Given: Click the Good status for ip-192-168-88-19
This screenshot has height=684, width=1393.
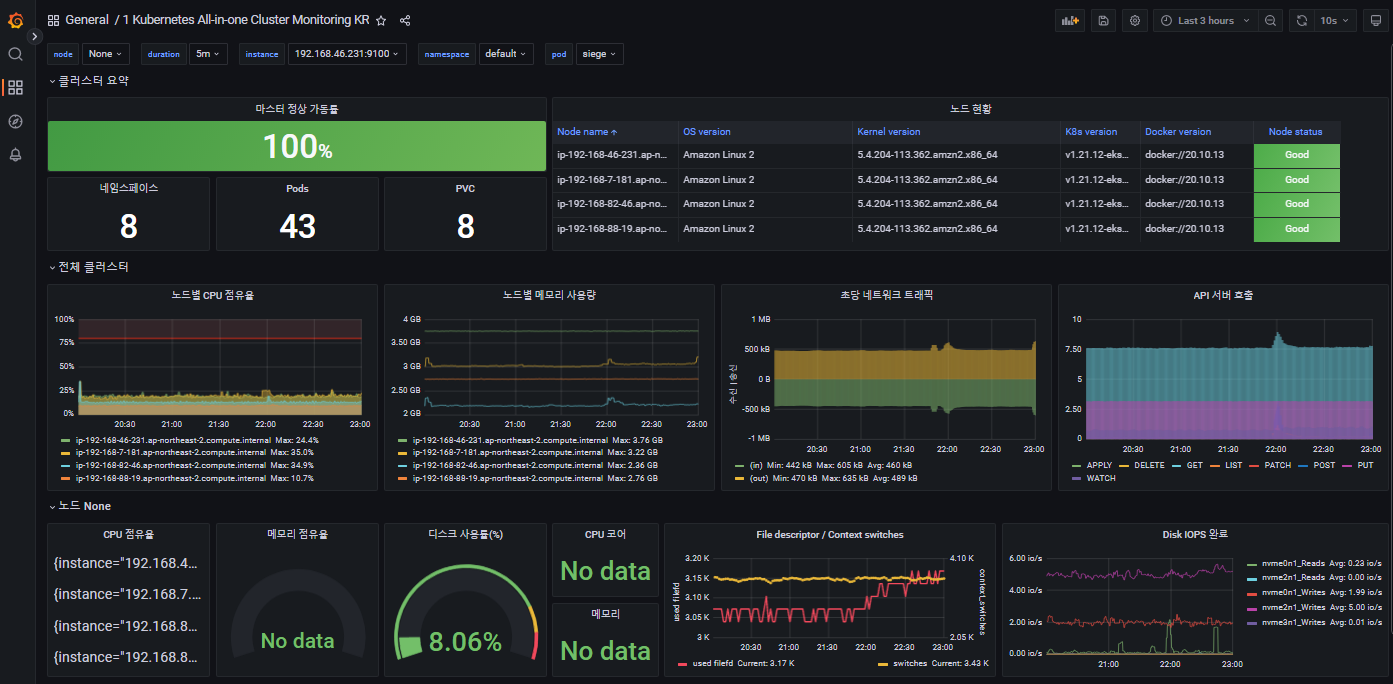Looking at the screenshot, I should (x=1296, y=229).
